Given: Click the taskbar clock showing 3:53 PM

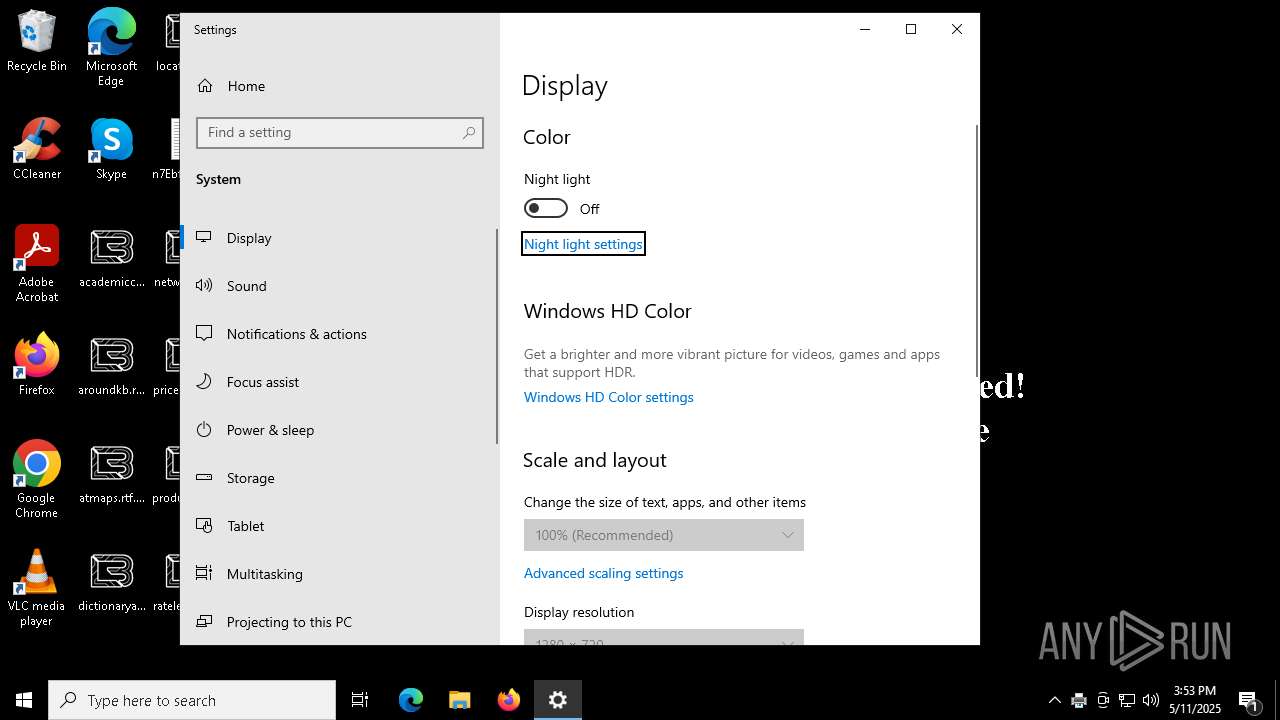Looking at the screenshot, I should 1195,700.
